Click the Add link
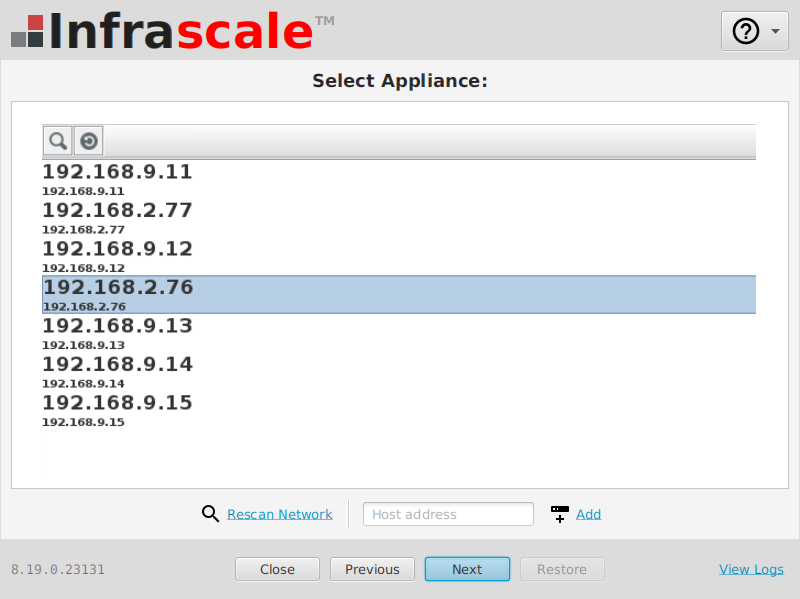The height and width of the screenshot is (599, 800). click(x=588, y=514)
